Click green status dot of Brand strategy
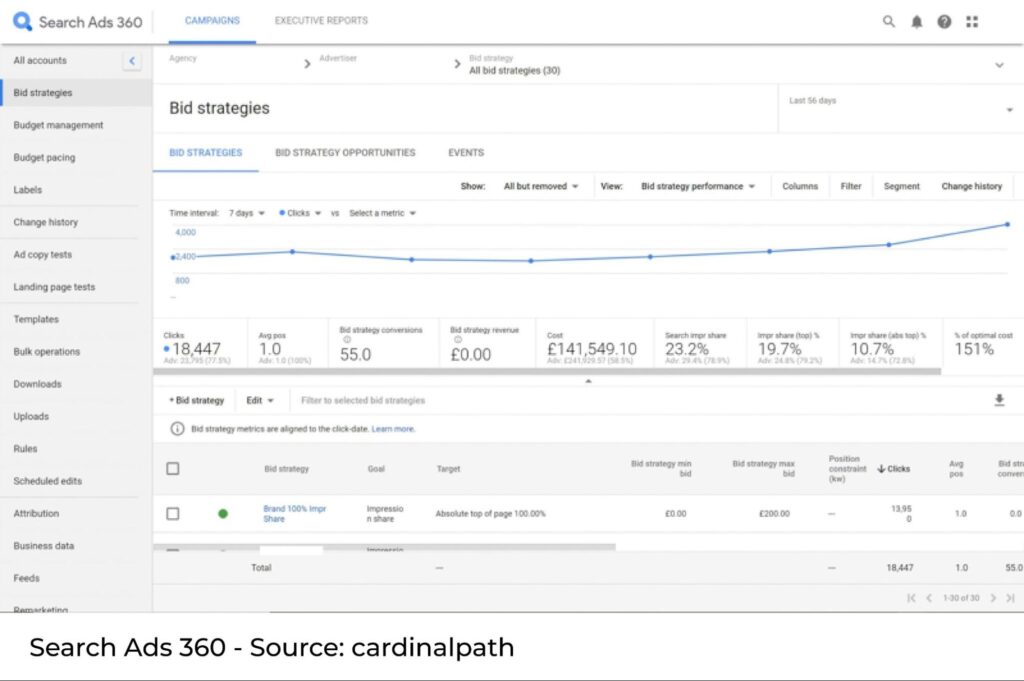Image resolution: width=1024 pixels, height=681 pixels. point(223,514)
